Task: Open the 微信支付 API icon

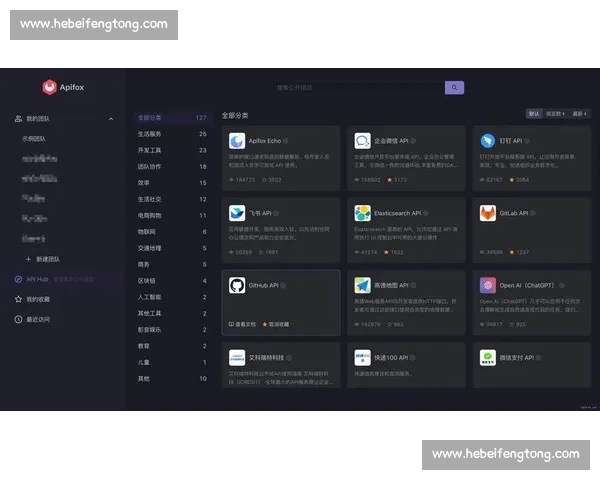Action: [x=487, y=357]
